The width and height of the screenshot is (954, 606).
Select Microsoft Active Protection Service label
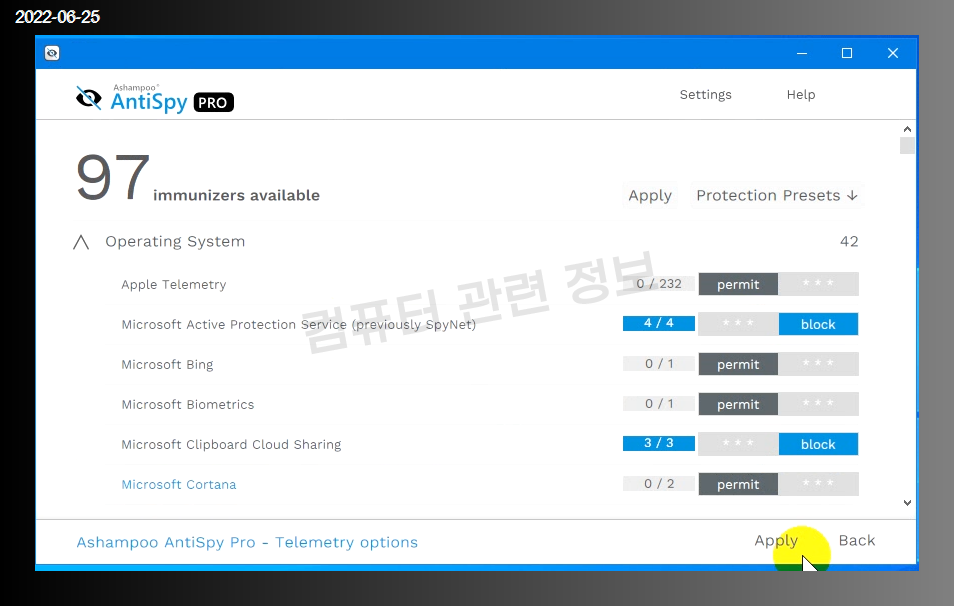[x=298, y=324]
